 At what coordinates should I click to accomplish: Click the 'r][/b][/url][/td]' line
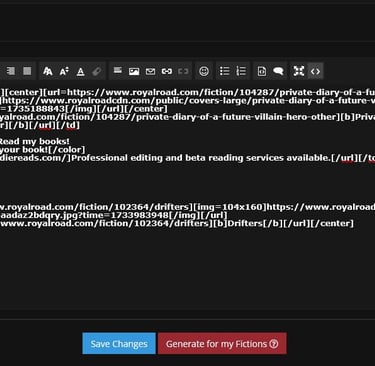[40, 125]
